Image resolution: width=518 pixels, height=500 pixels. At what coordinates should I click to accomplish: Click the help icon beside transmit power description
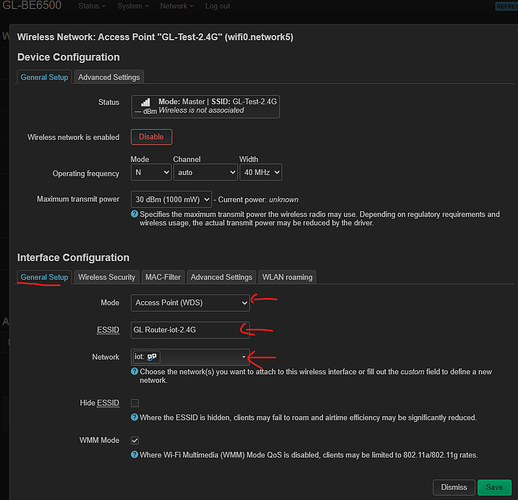[134, 214]
